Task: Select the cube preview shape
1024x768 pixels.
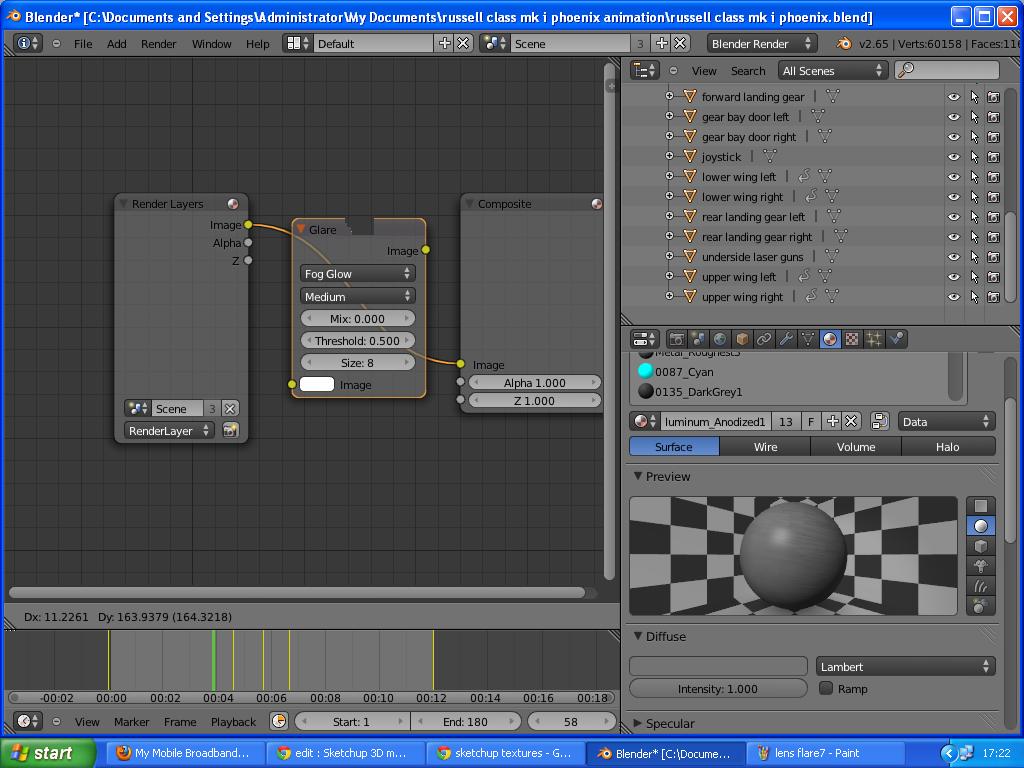Action: (x=981, y=546)
